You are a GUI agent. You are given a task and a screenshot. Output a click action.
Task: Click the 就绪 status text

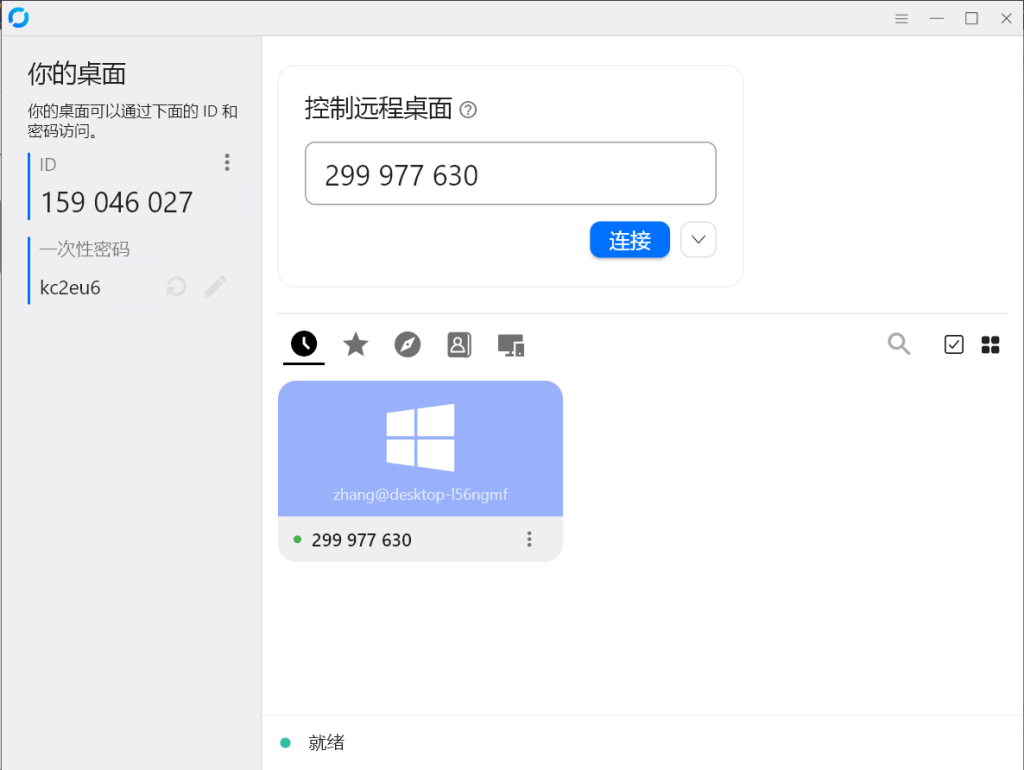pyautogui.click(x=326, y=743)
